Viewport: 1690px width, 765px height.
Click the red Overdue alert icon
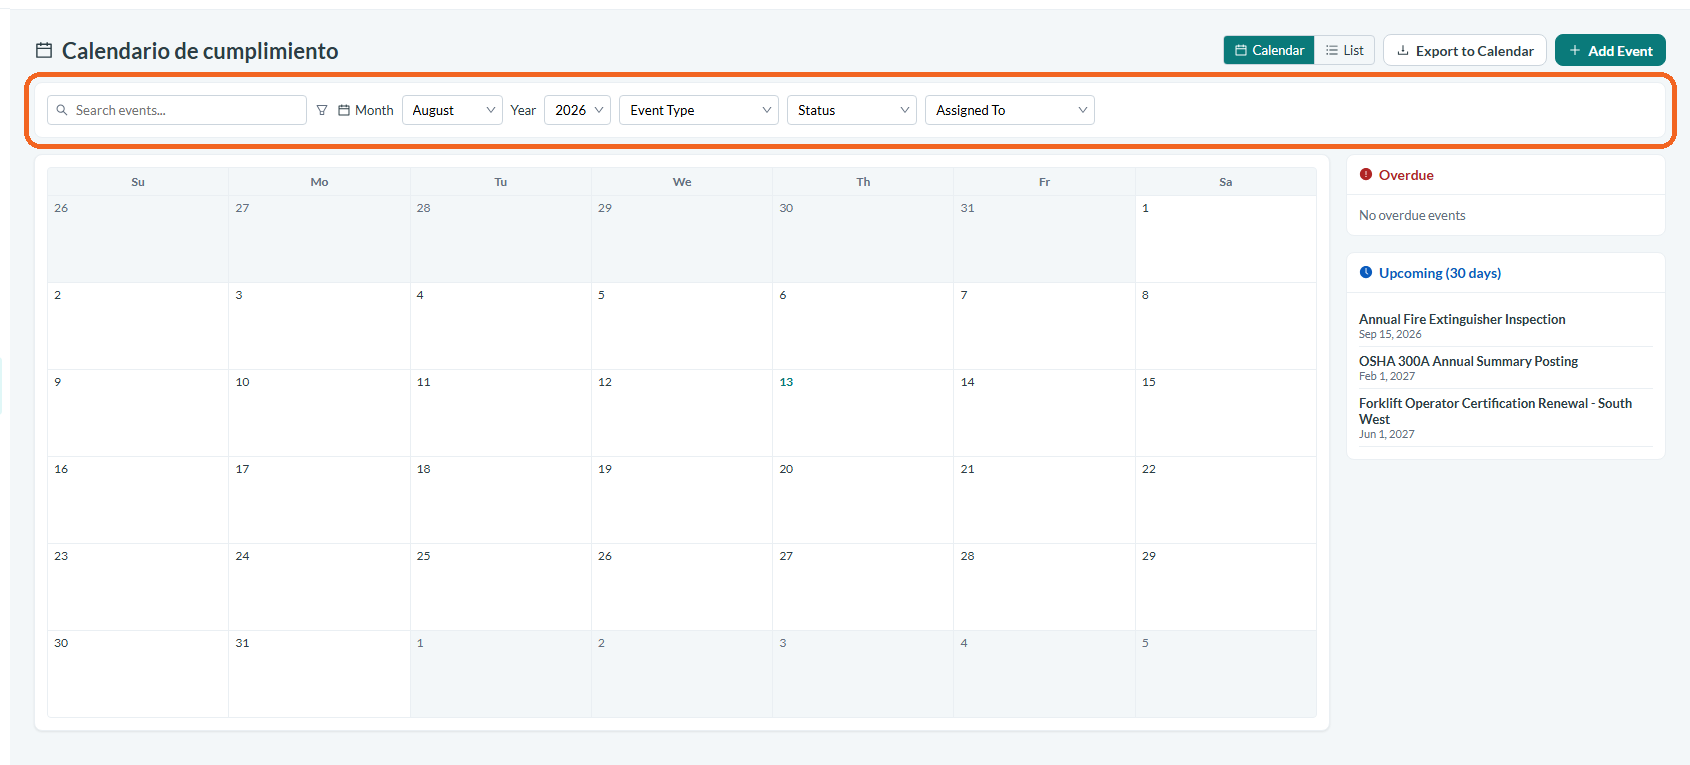click(x=1366, y=175)
